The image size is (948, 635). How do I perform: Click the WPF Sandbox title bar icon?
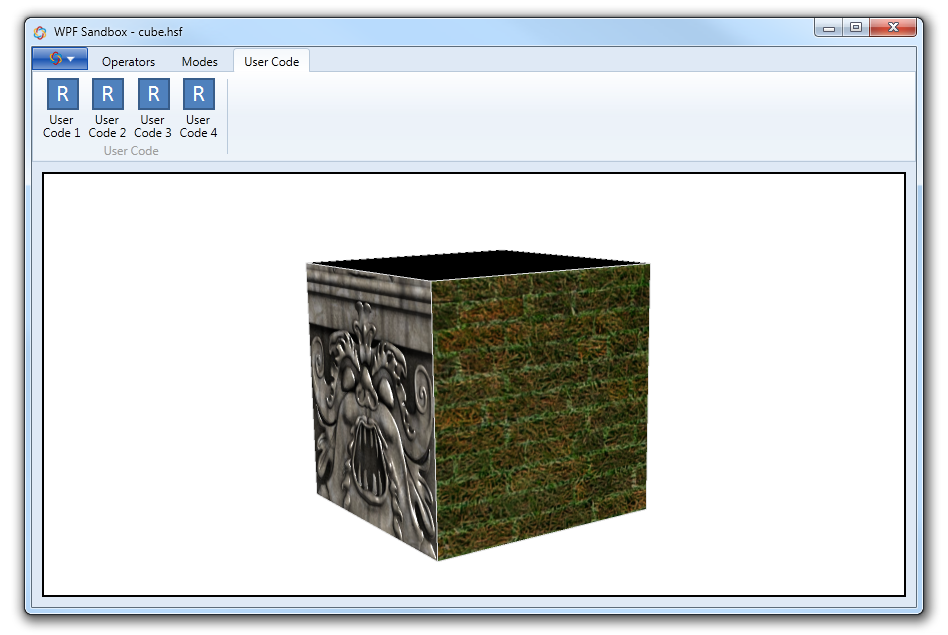tap(40, 31)
